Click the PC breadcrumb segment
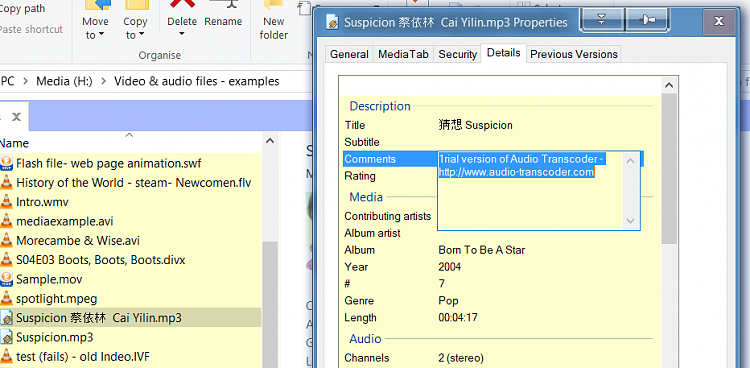Image resolution: width=750 pixels, height=368 pixels. coord(8,81)
